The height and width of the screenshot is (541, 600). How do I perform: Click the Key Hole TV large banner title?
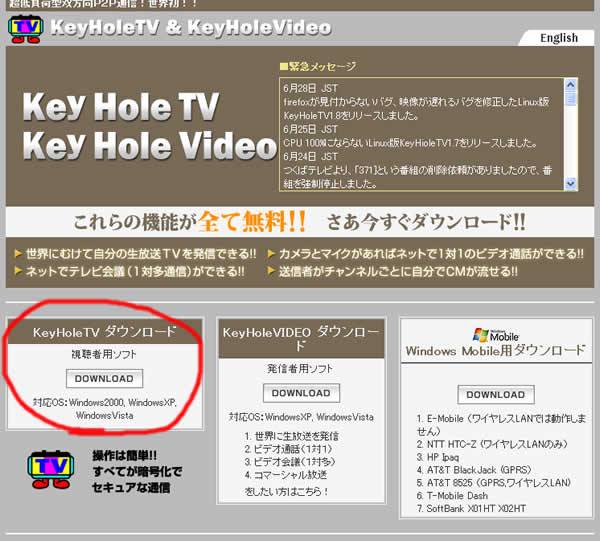click(x=121, y=106)
